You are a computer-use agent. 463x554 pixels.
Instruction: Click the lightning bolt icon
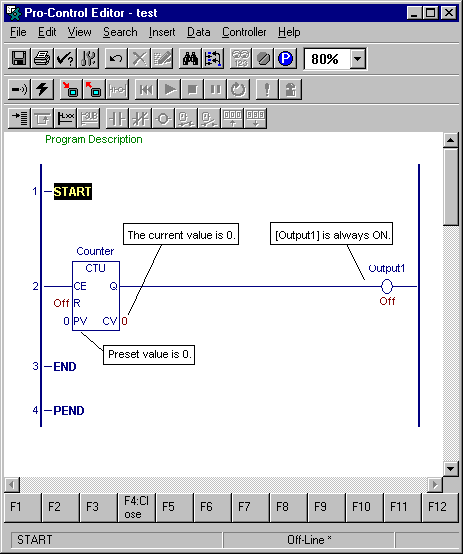click(42, 89)
